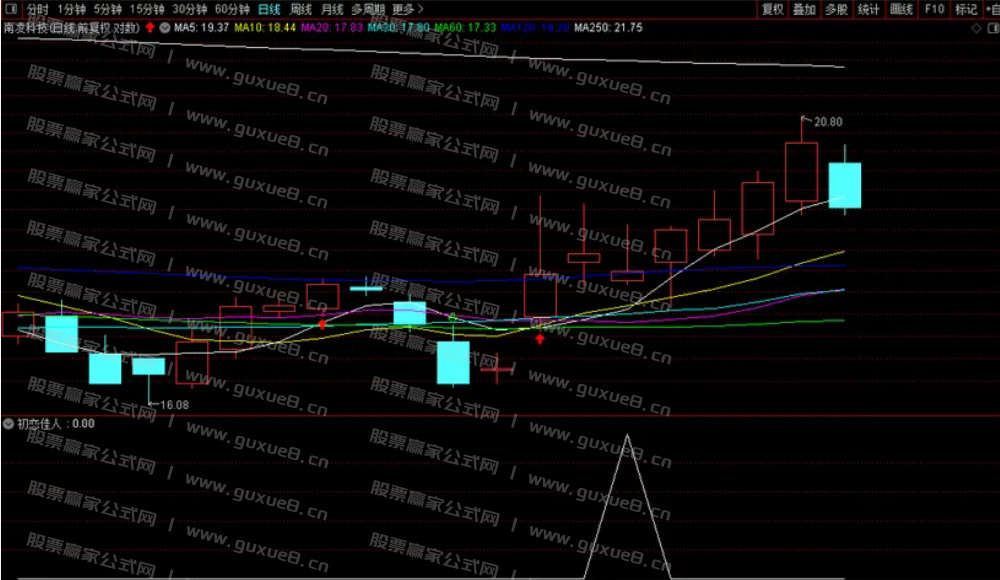Expand the main chart indicator dropdown circle
Image resolution: width=1000 pixels, height=580 pixels.
pos(164,27)
